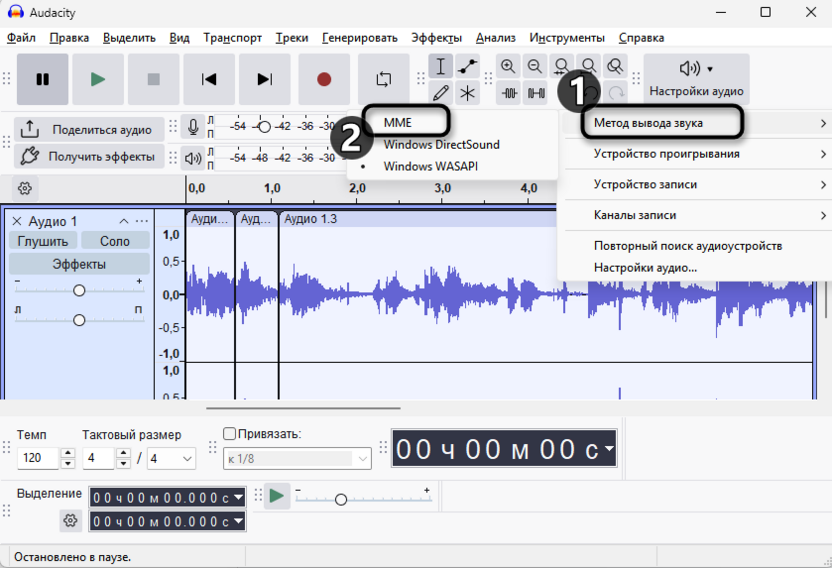Click Silence audio selection icon
This screenshot has width=832, height=568.
(535, 93)
